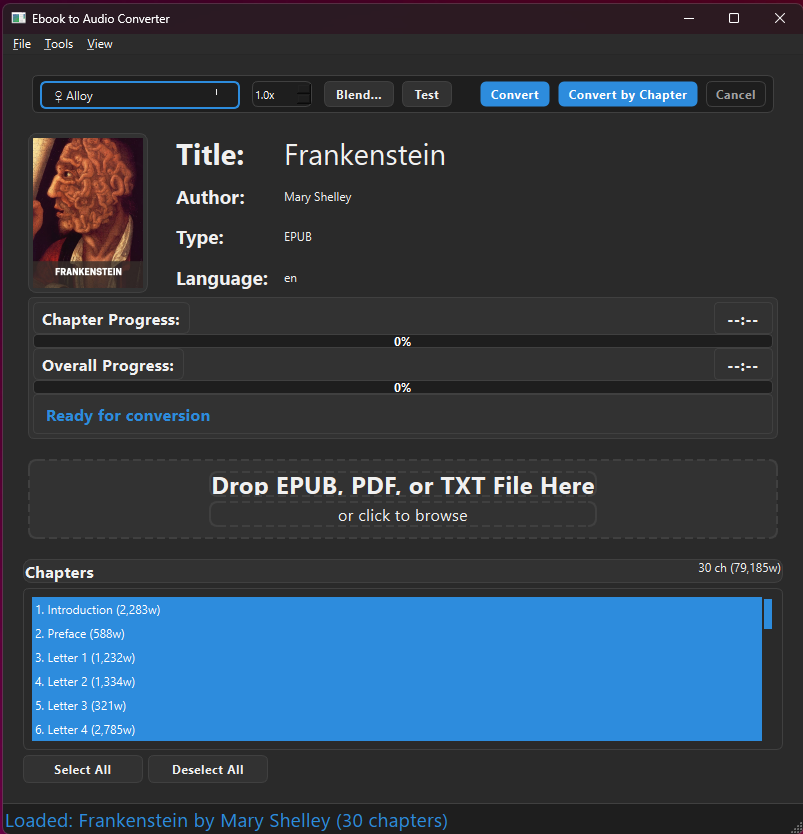The width and height of the screenshot is (803, 834).
Task: Click the Overall Progress time display
Action: (x=742, y=365)
